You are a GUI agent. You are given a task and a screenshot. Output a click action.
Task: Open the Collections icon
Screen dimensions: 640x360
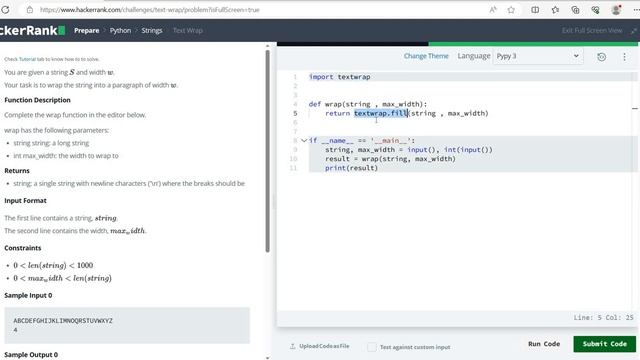click(x=575, y=10)
